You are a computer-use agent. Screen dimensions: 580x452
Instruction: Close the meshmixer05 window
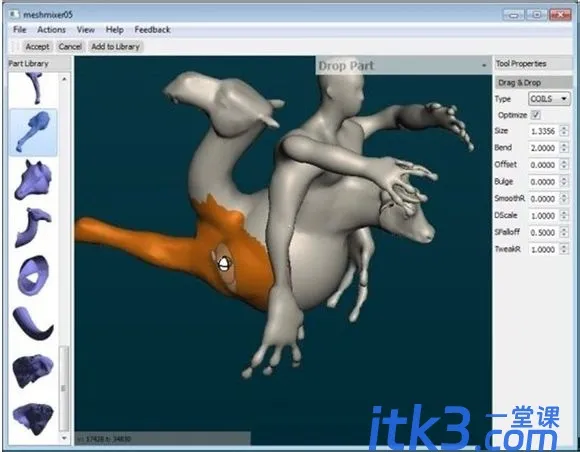560,15
